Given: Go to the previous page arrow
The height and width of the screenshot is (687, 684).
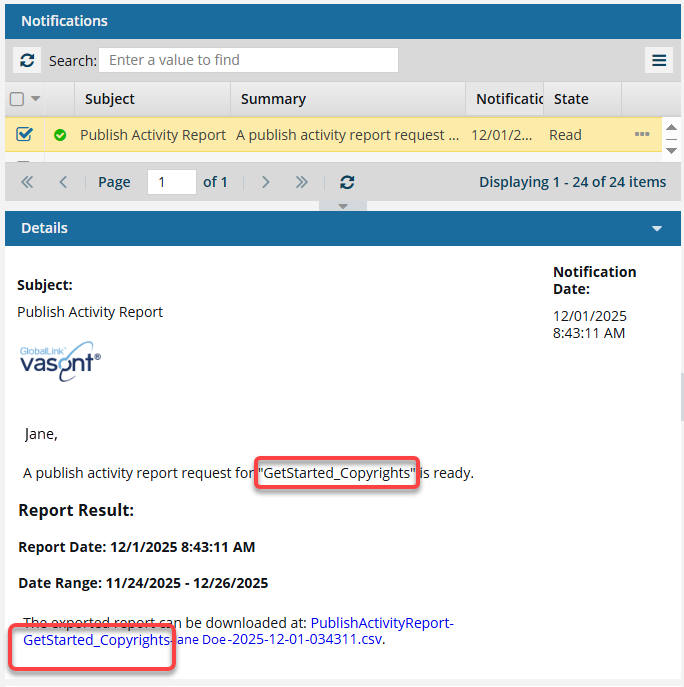Looking at the screenshot, I should coord(63,182).
